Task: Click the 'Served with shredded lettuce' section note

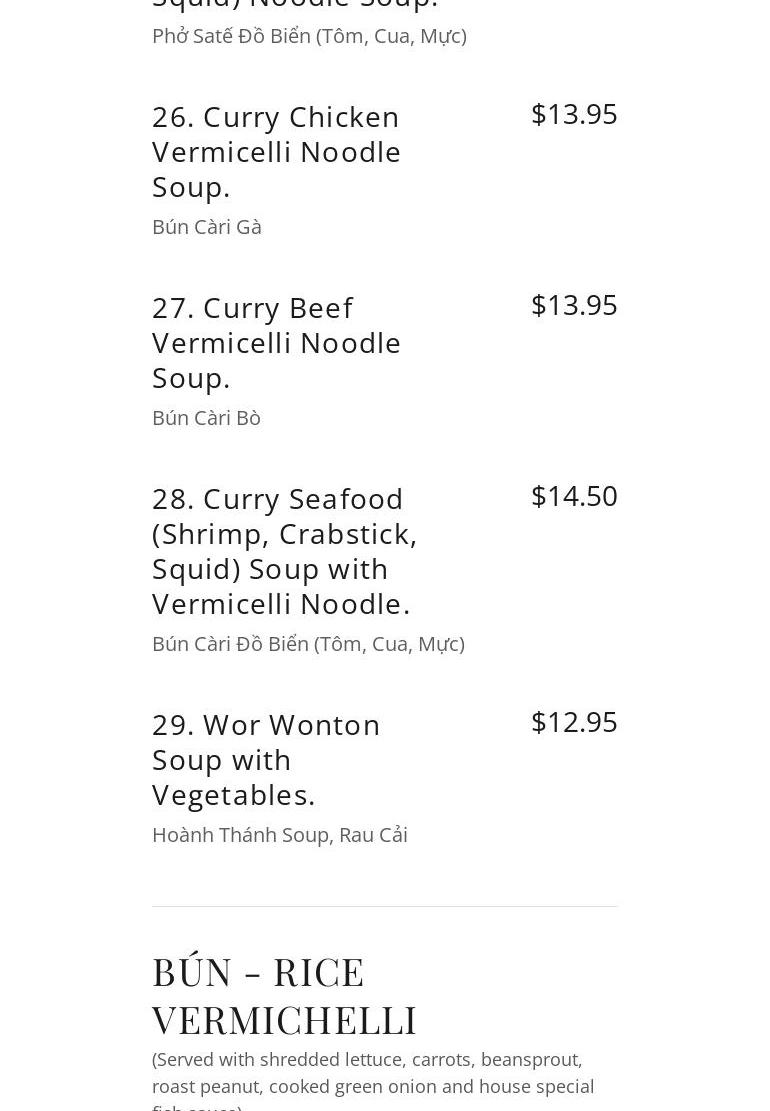Action: 367,1060
